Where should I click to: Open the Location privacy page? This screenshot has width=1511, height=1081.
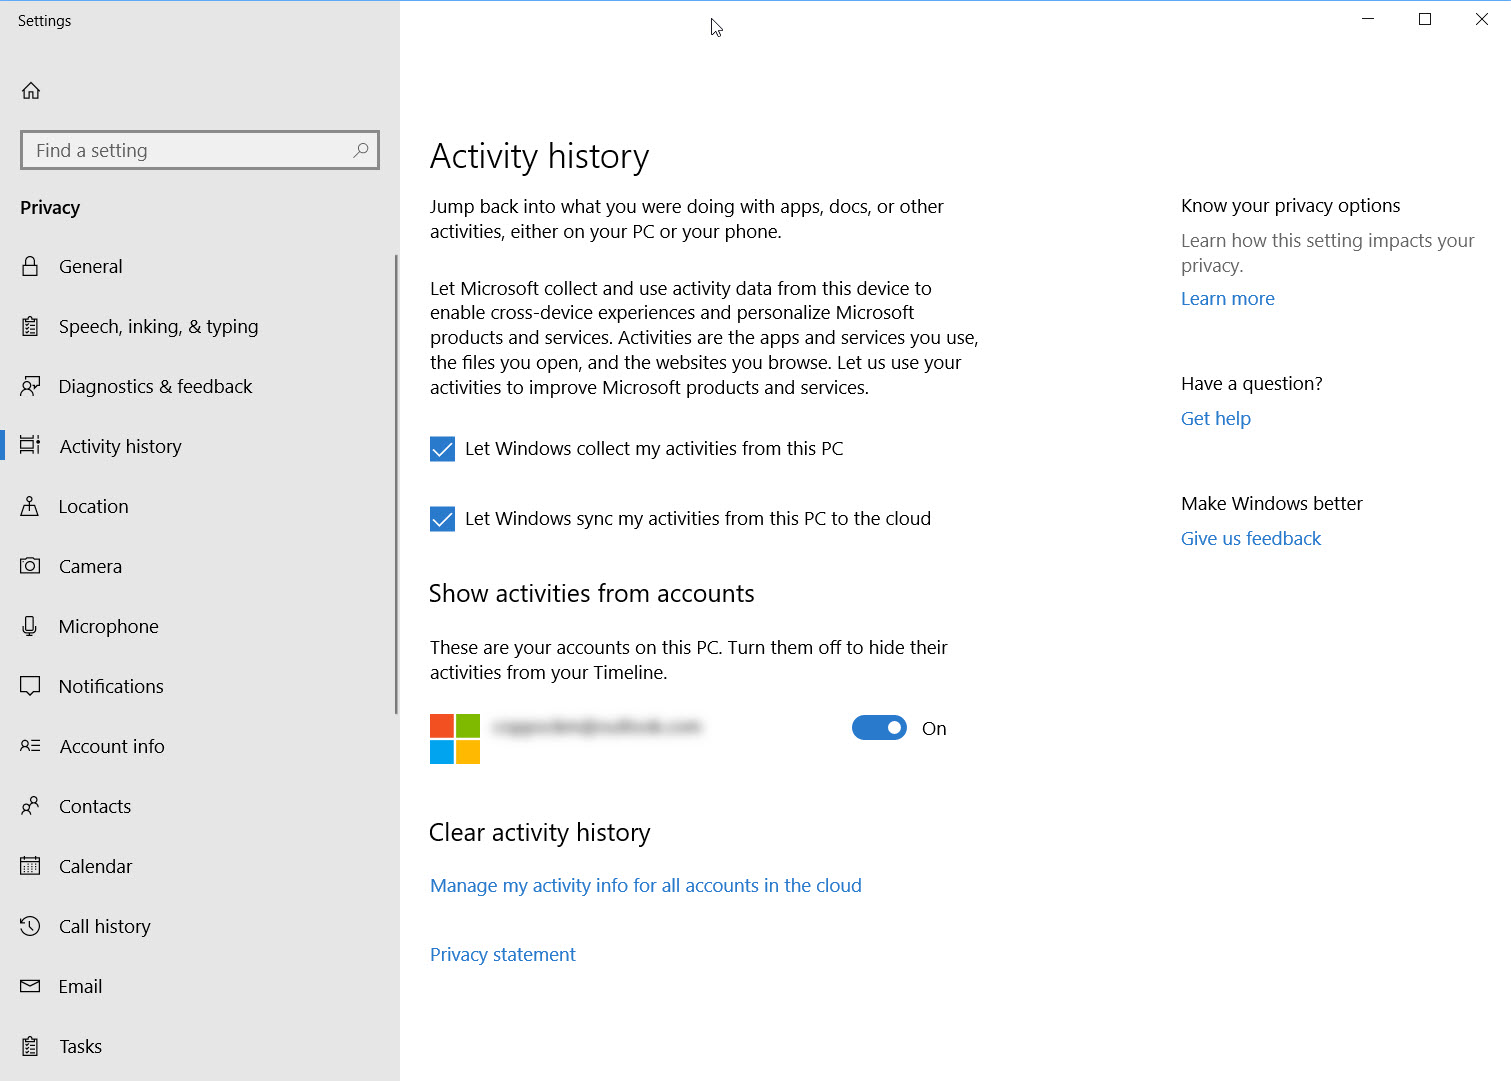pyautogui.click(x=198, y=506)
